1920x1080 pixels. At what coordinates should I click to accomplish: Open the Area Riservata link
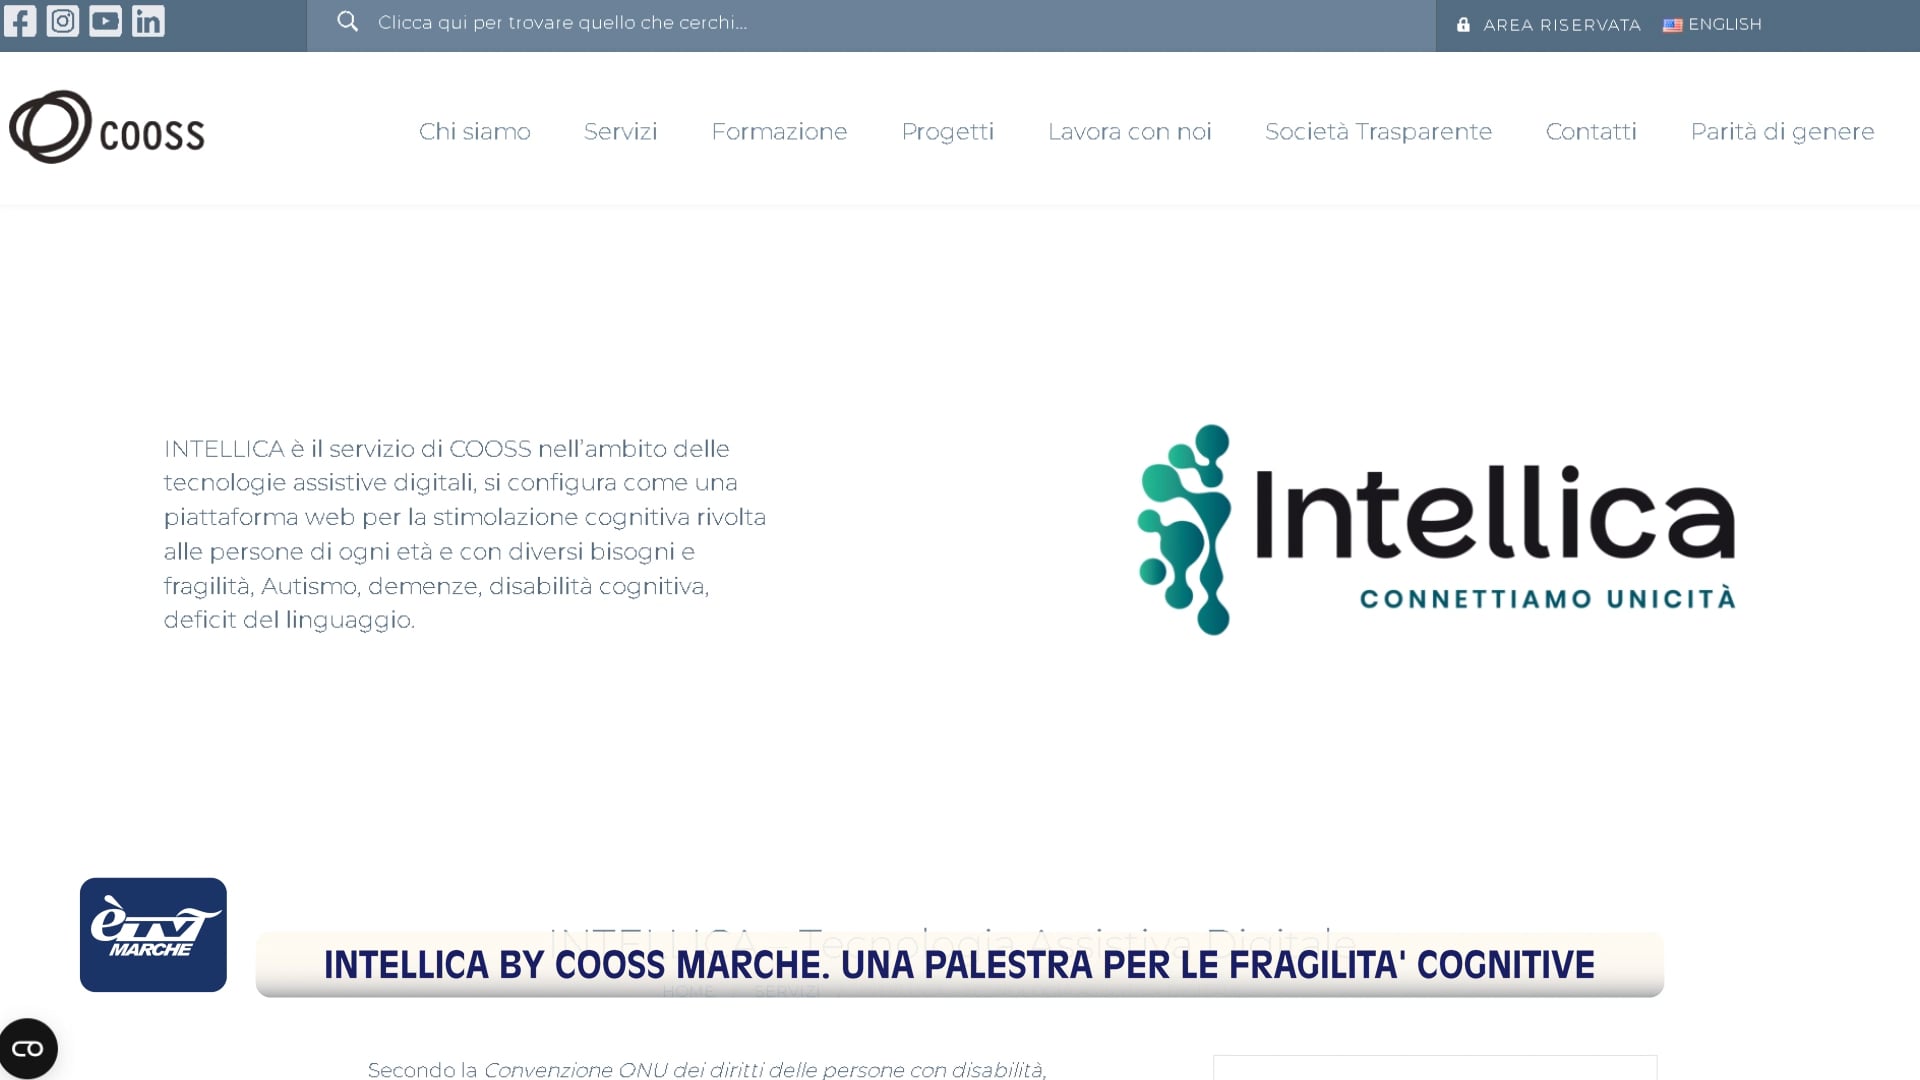(x=1562, y=25)
